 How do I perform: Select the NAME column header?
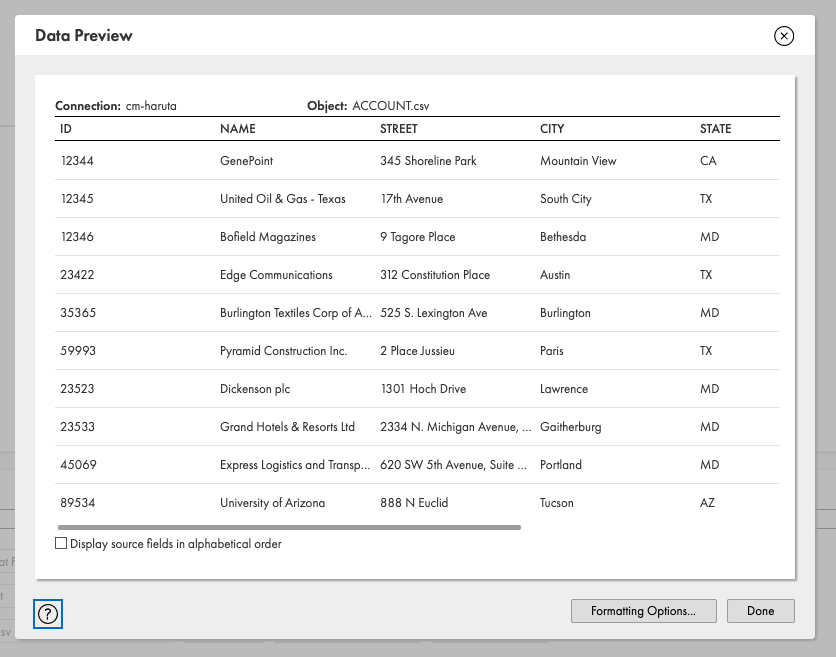click(238, 129)
